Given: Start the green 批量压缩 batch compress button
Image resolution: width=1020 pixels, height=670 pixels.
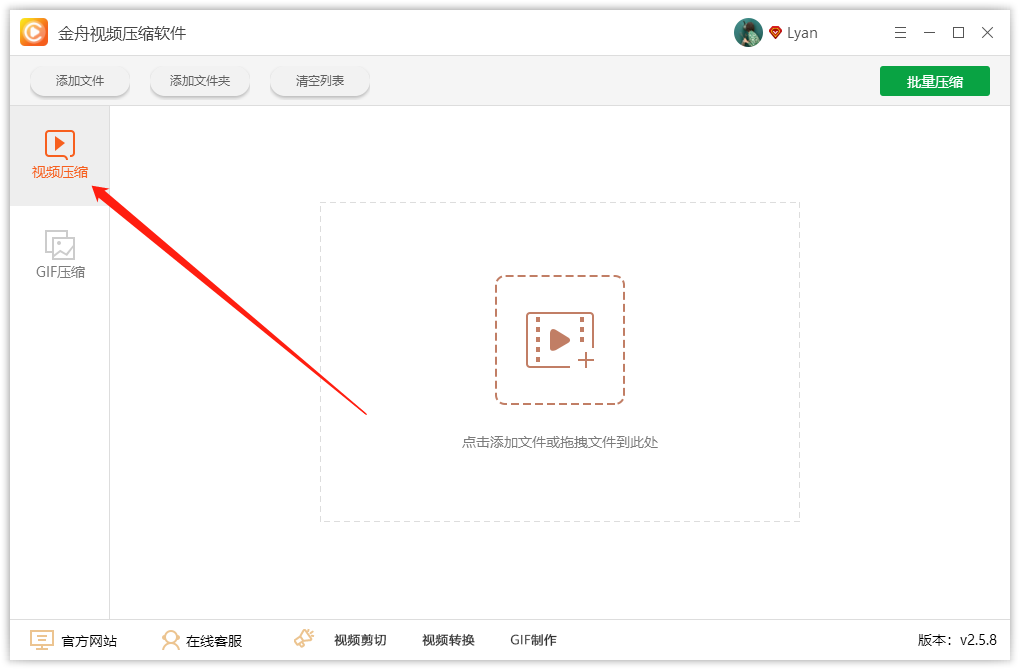Looking at the screenshot, I should [935, 81].
